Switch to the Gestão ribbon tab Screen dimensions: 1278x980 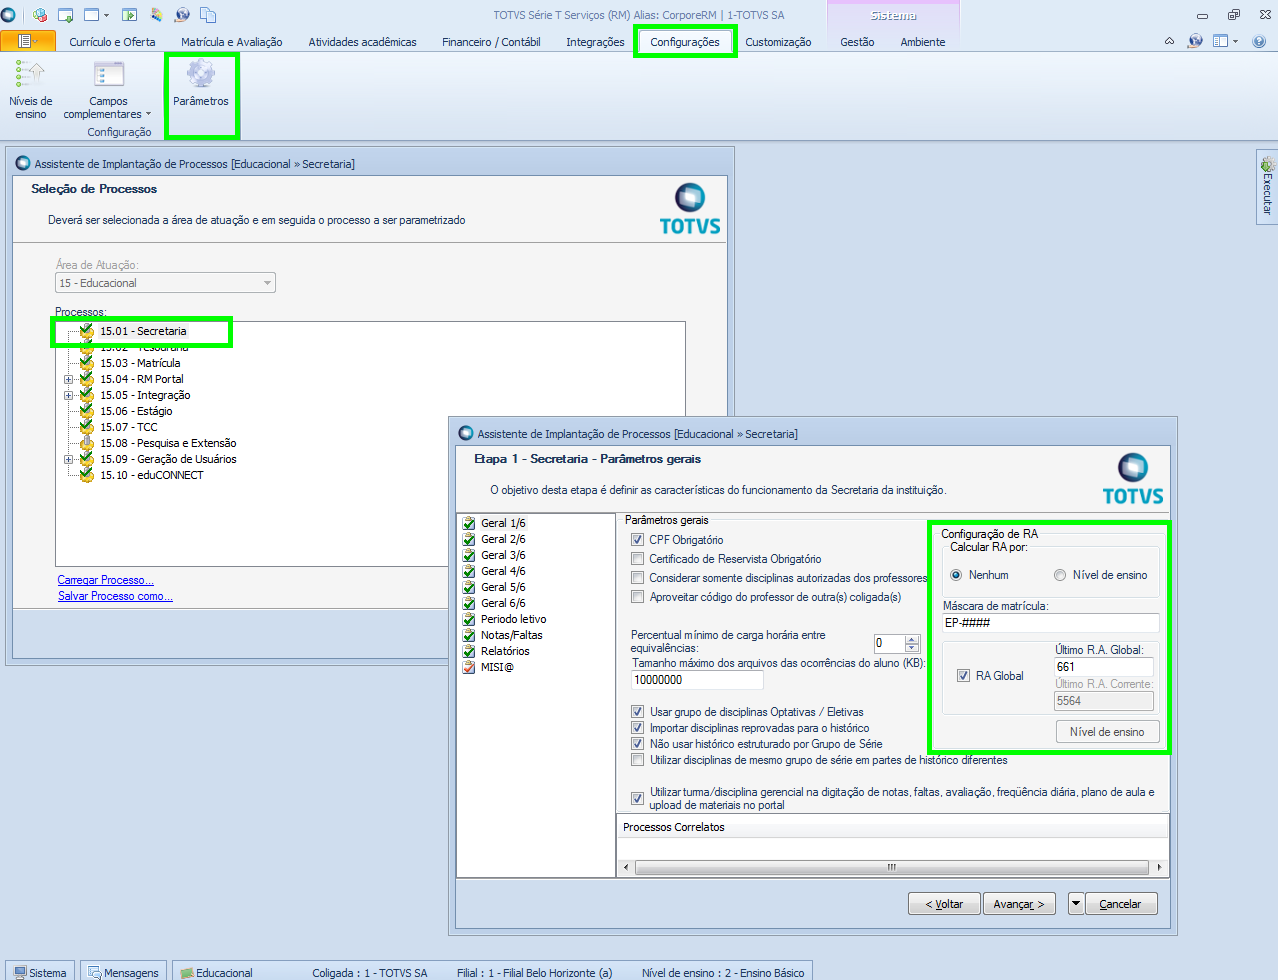pyautogui.click(x=857, y=42)
